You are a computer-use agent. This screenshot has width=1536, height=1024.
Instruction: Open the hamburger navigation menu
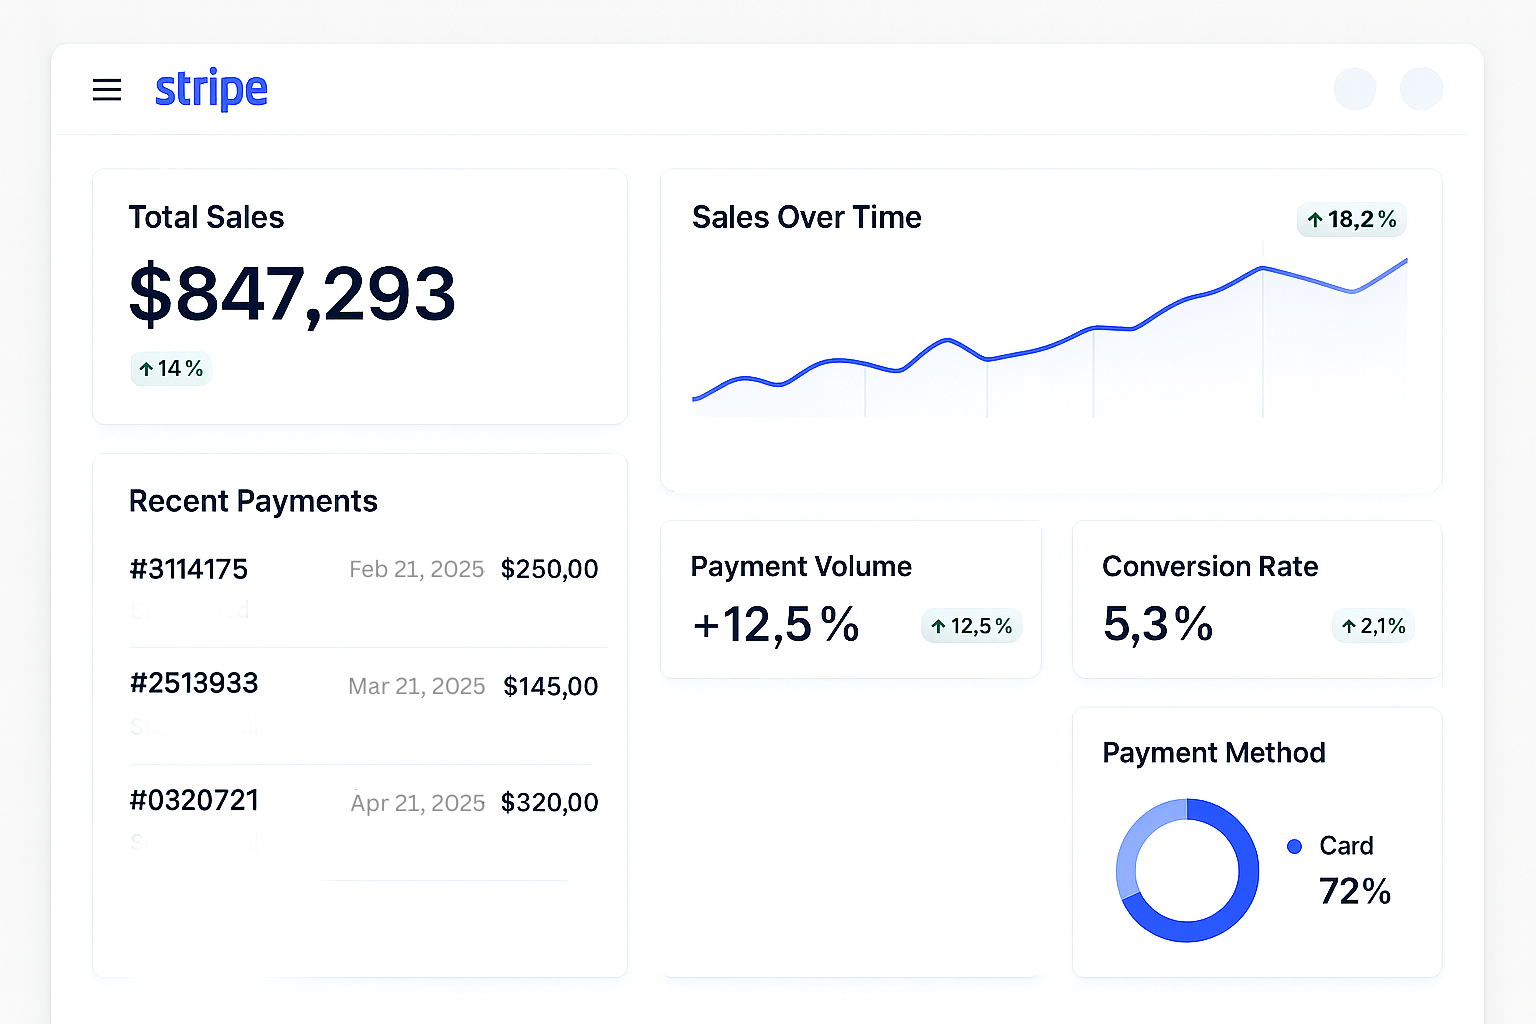(107, 90)
